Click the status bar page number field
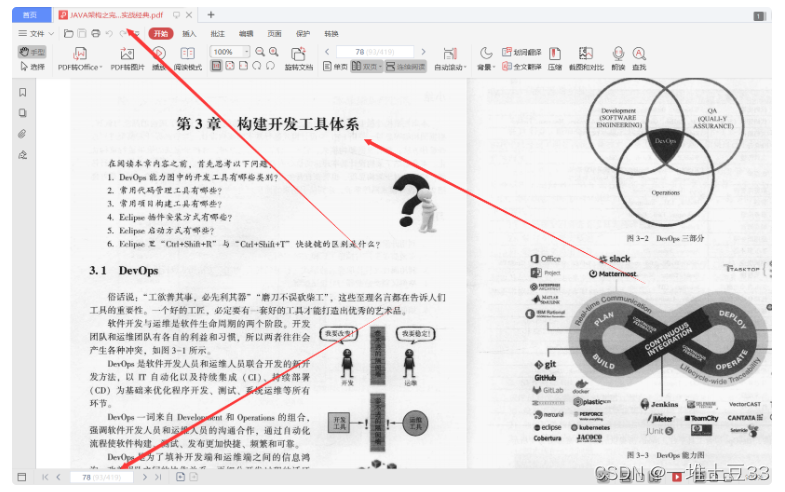 coord(102,477)
